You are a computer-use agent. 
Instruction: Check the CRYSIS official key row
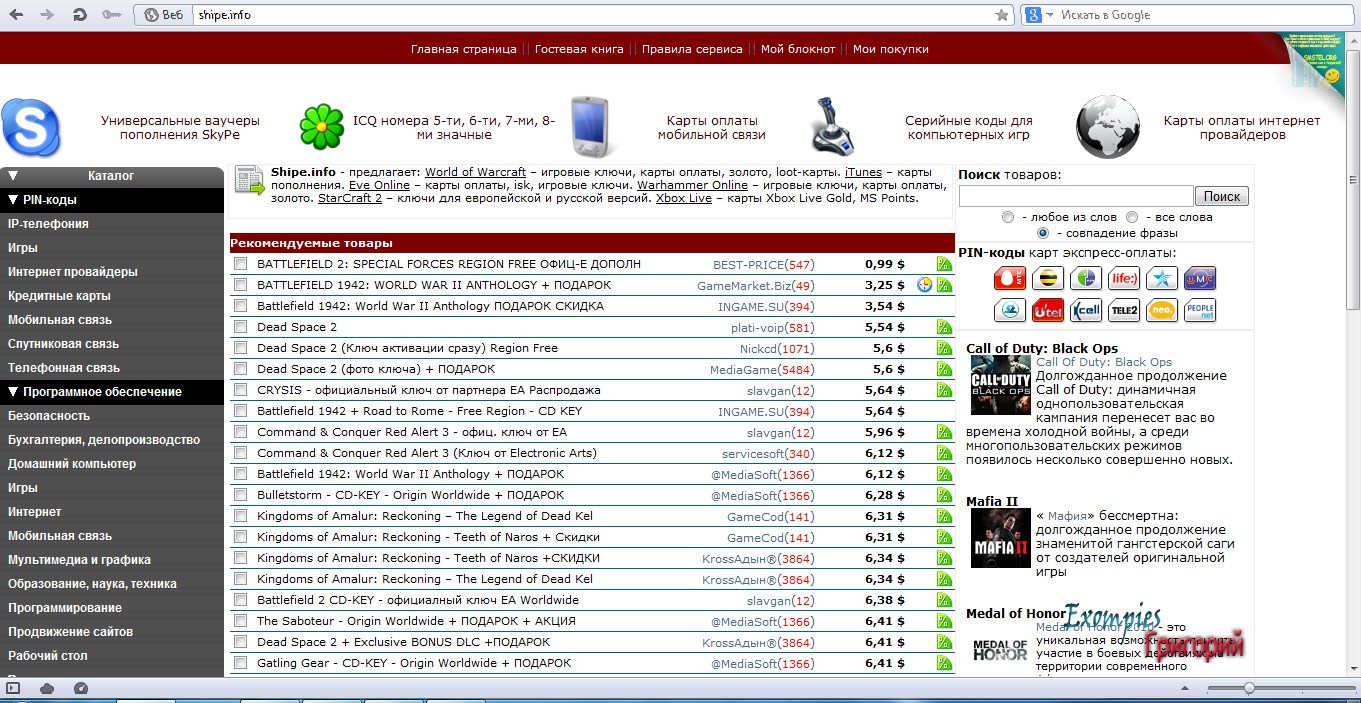240,390
